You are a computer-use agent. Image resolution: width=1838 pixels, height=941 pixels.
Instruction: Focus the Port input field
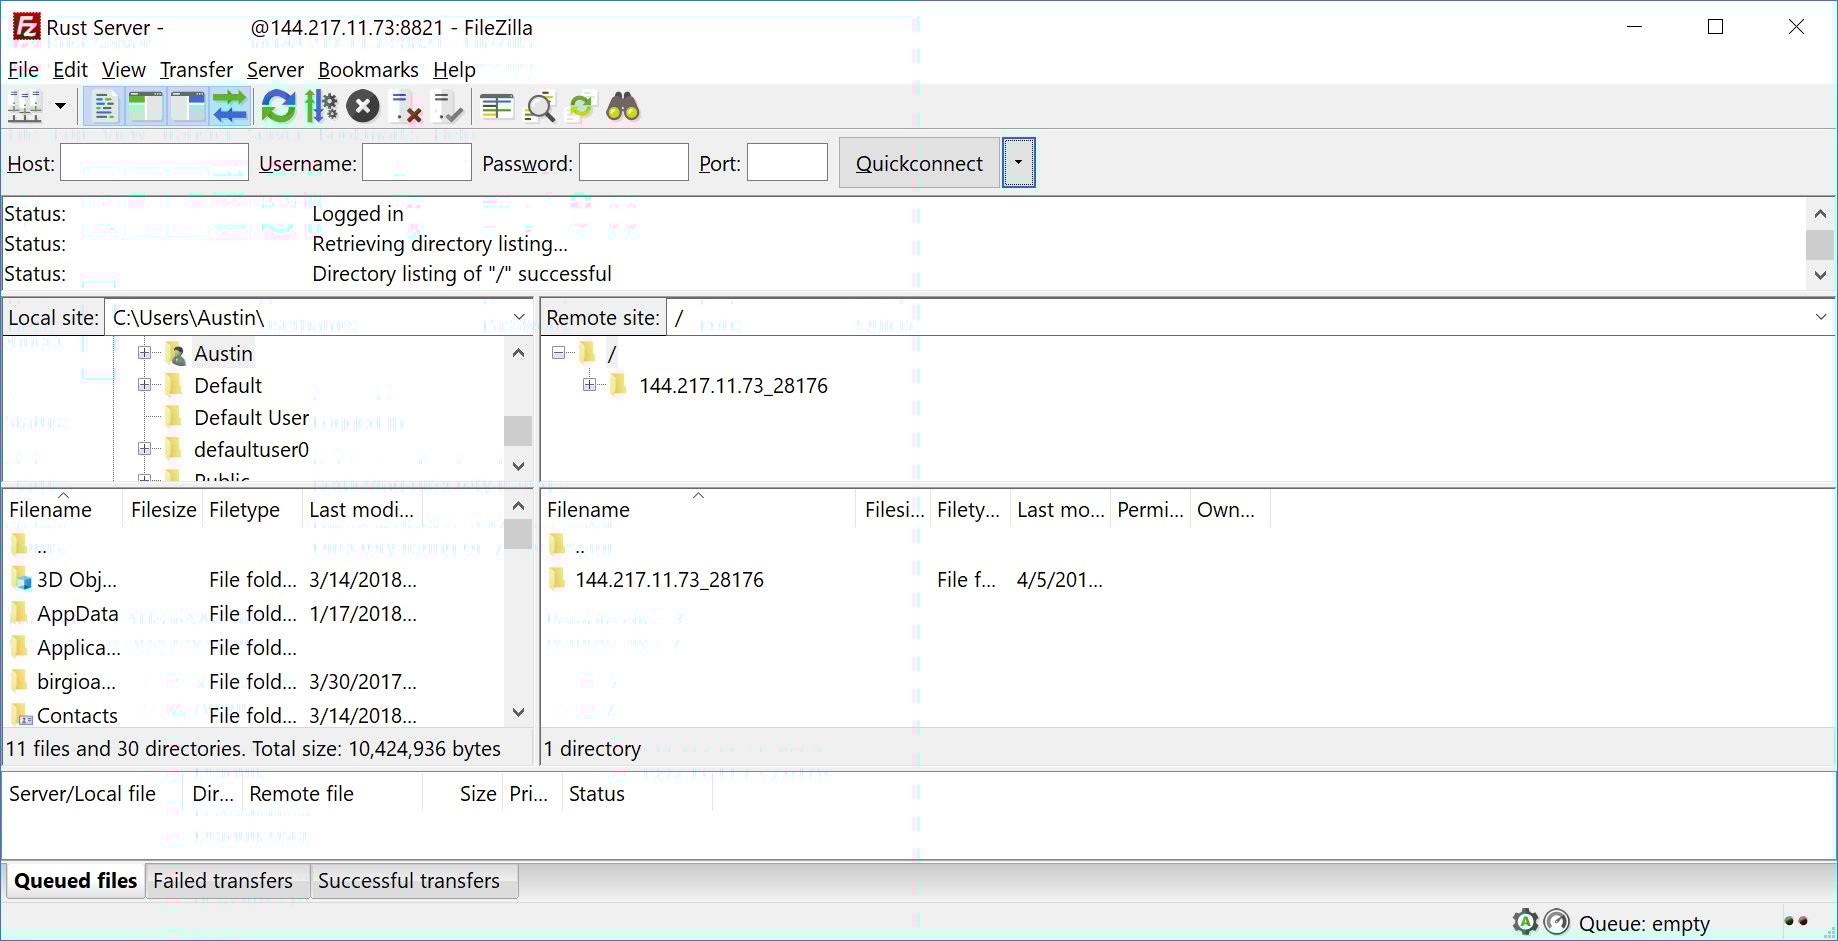click(x=787, y=163)
